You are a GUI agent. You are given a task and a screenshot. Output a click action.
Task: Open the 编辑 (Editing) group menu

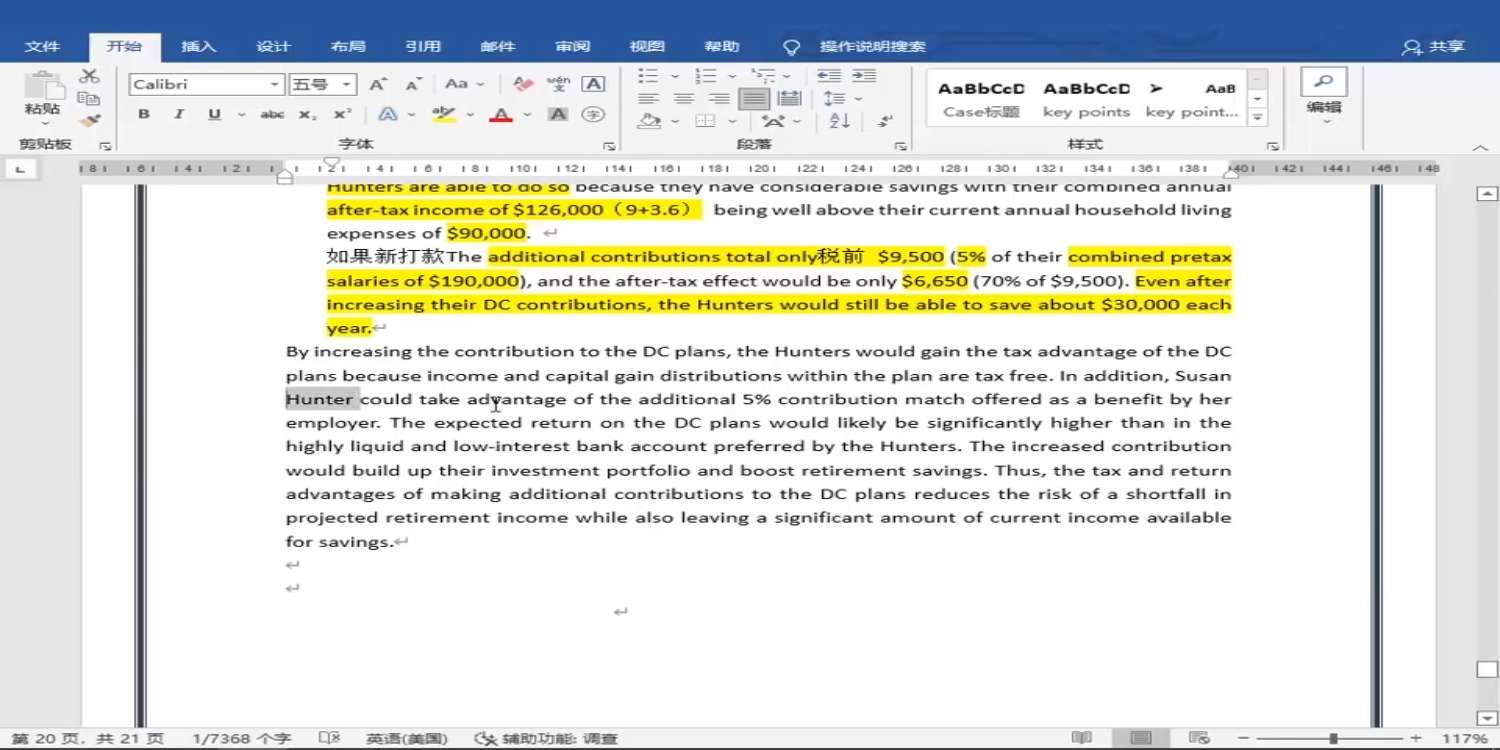[1324, 97]
